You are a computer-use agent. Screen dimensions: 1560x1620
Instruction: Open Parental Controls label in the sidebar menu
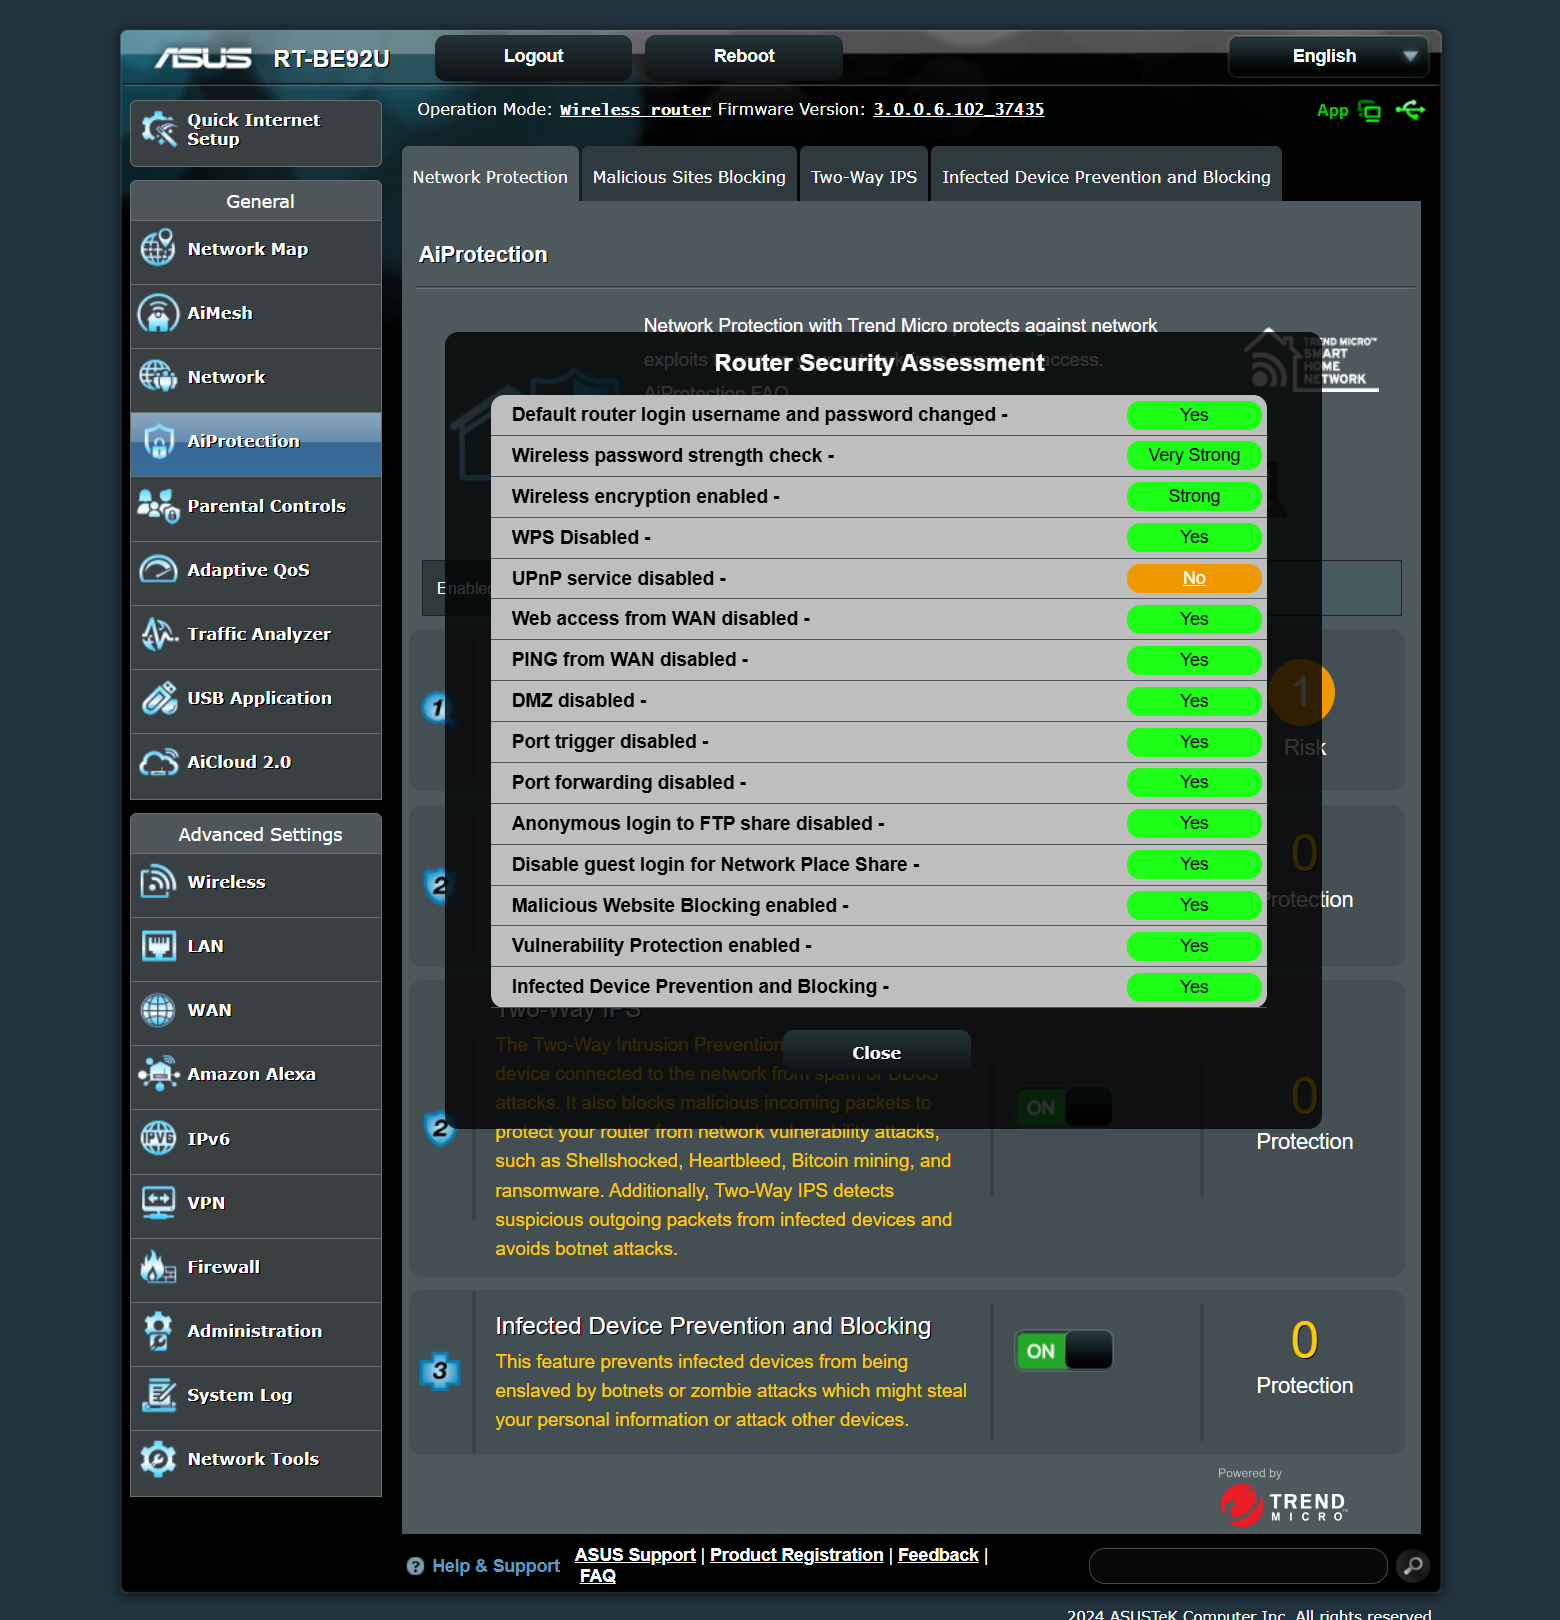pyautogui.click(x=267, y=506)
